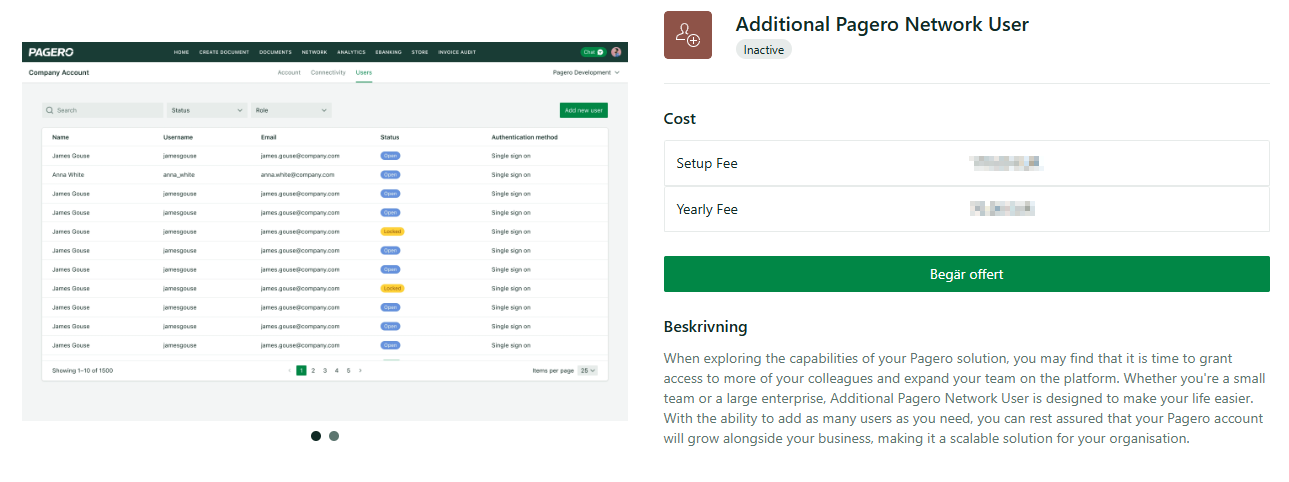Click the Pagero logo in preview

pyautogui.click(x=51, y=52)
